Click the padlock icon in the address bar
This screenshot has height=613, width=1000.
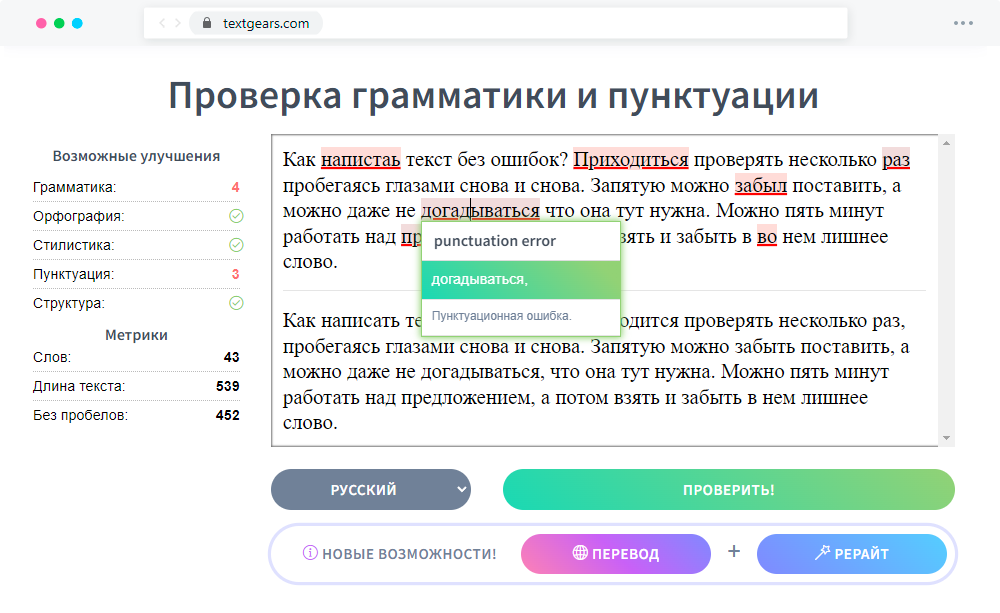point(207,22)
